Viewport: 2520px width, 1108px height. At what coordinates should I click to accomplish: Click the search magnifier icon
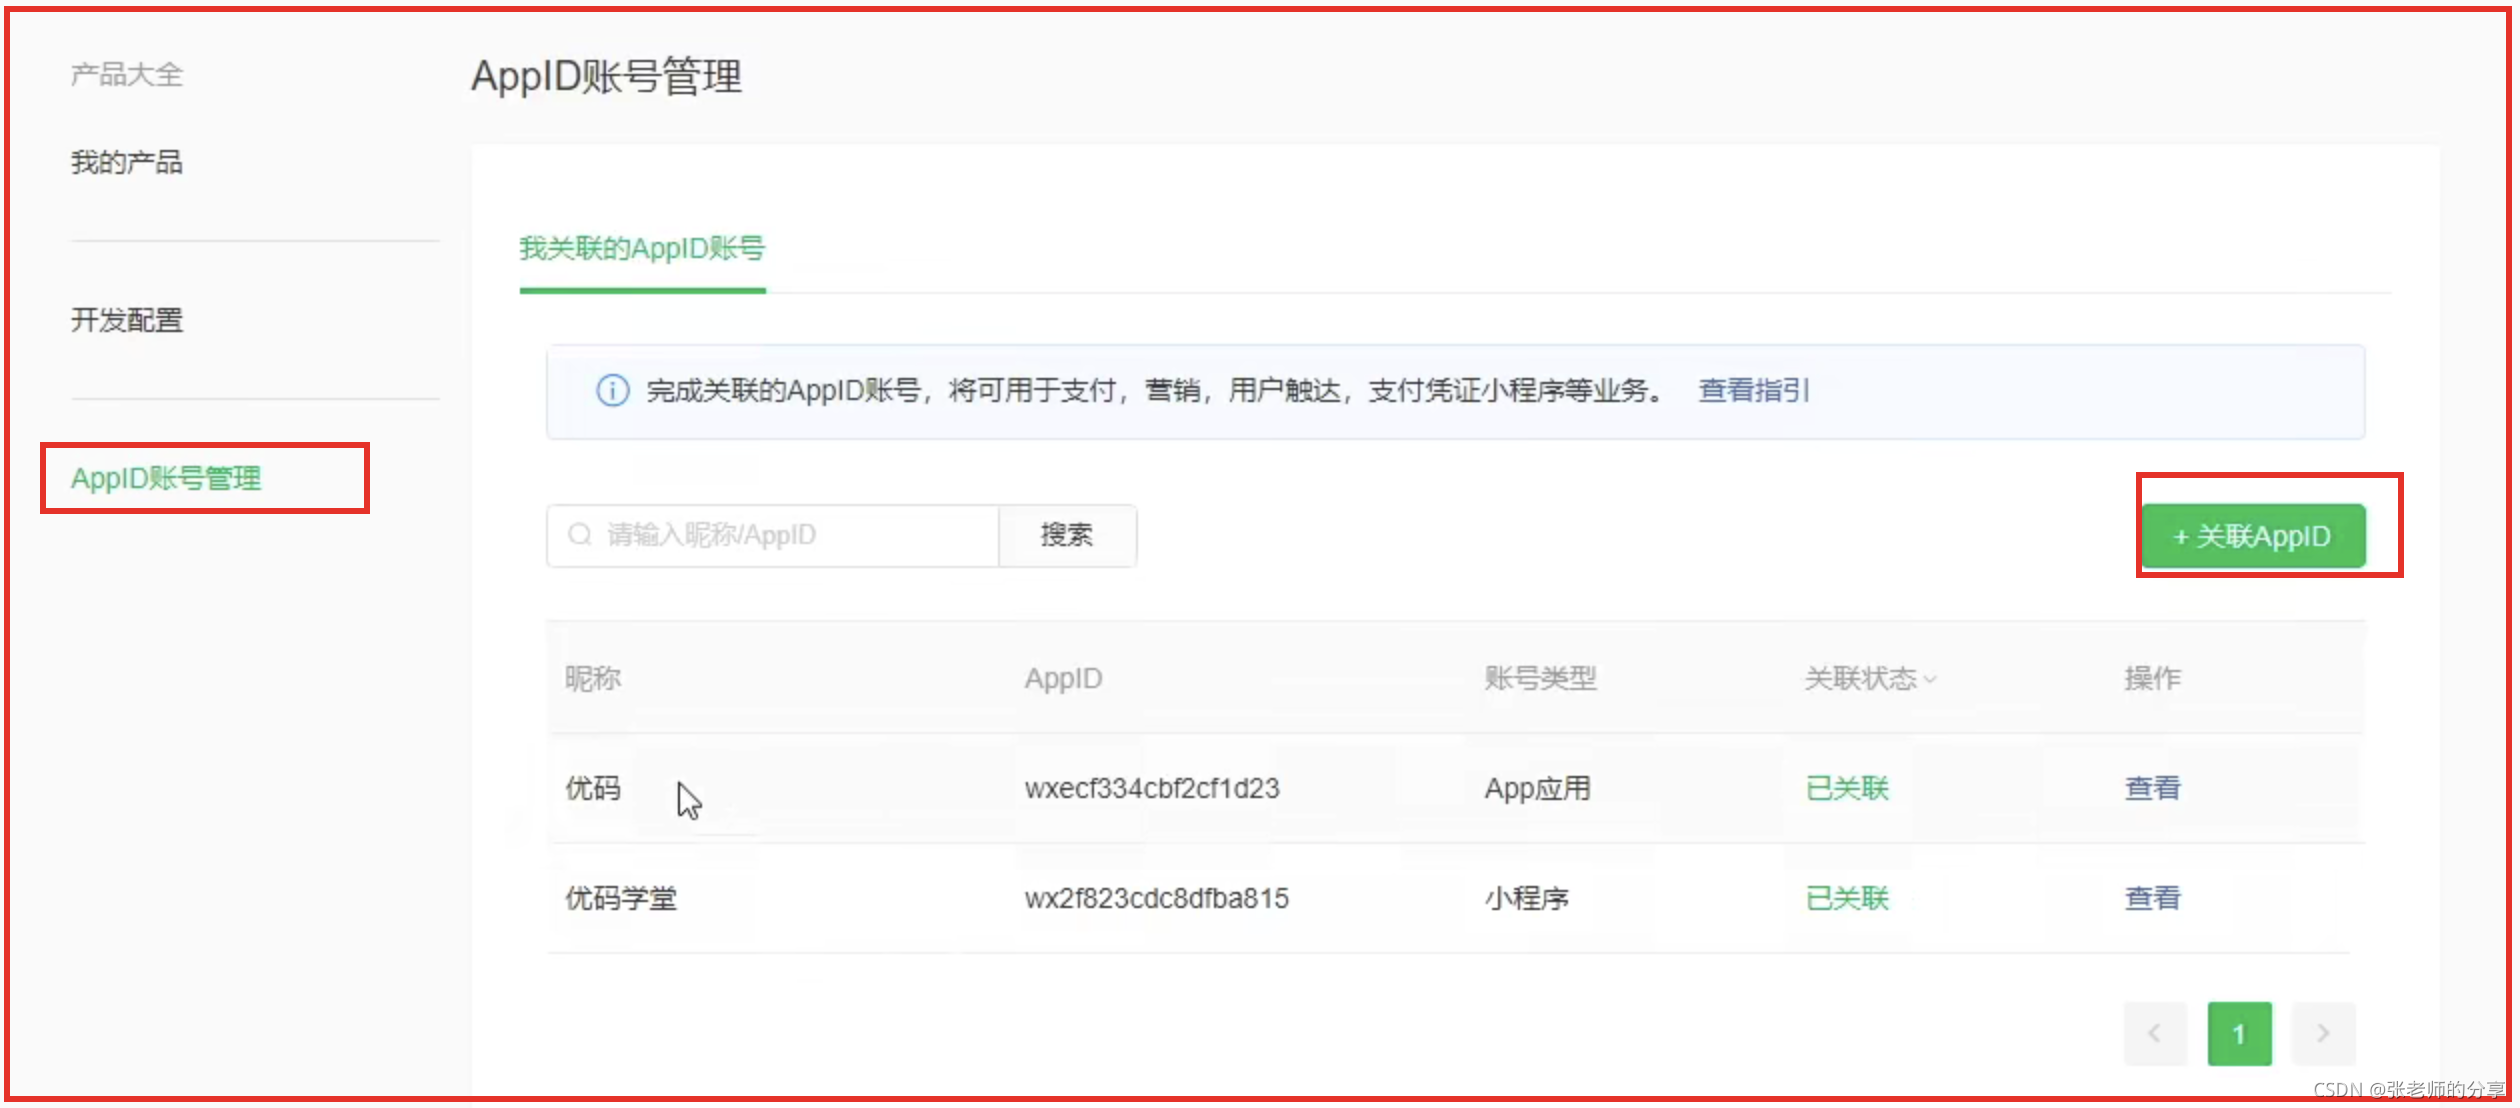580,535
